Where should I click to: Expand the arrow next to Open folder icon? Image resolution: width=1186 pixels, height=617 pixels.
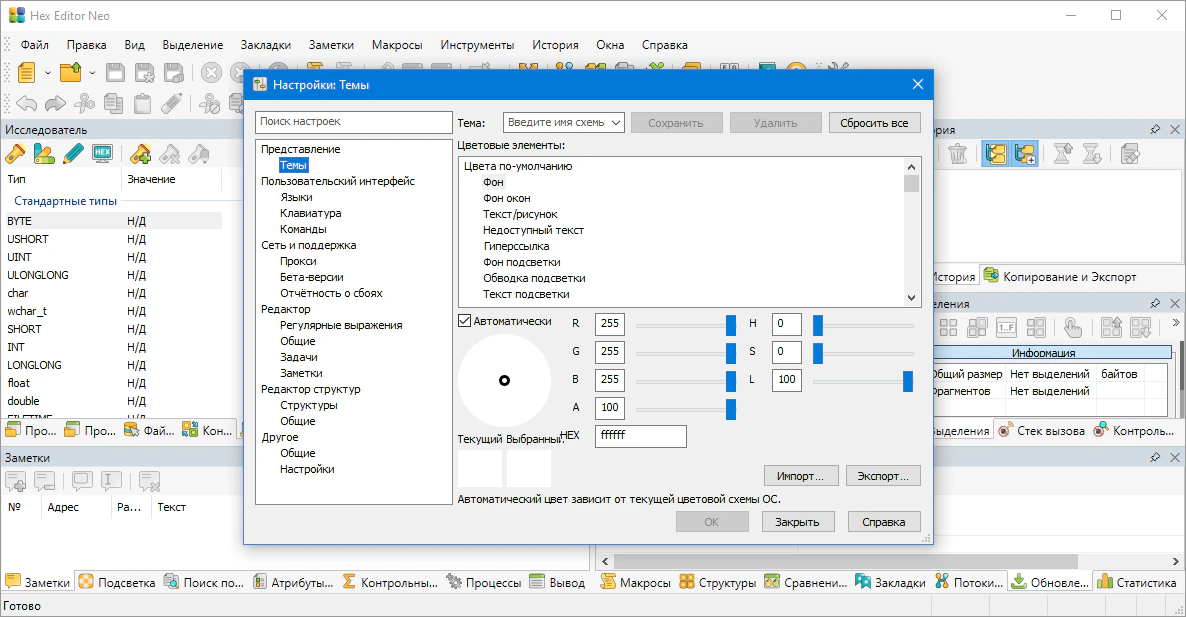coord(92,73)
